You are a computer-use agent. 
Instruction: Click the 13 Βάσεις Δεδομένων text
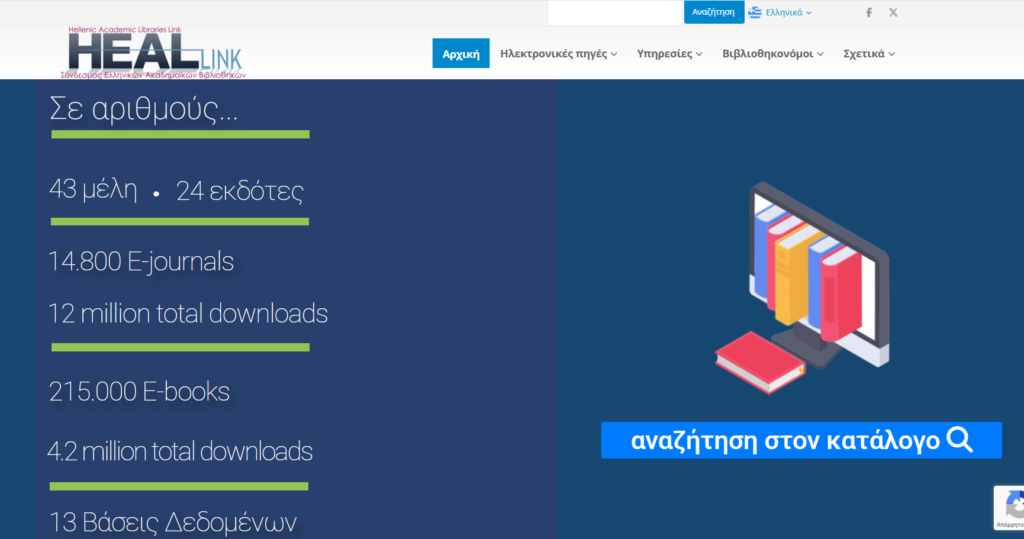tap(172, 522)
